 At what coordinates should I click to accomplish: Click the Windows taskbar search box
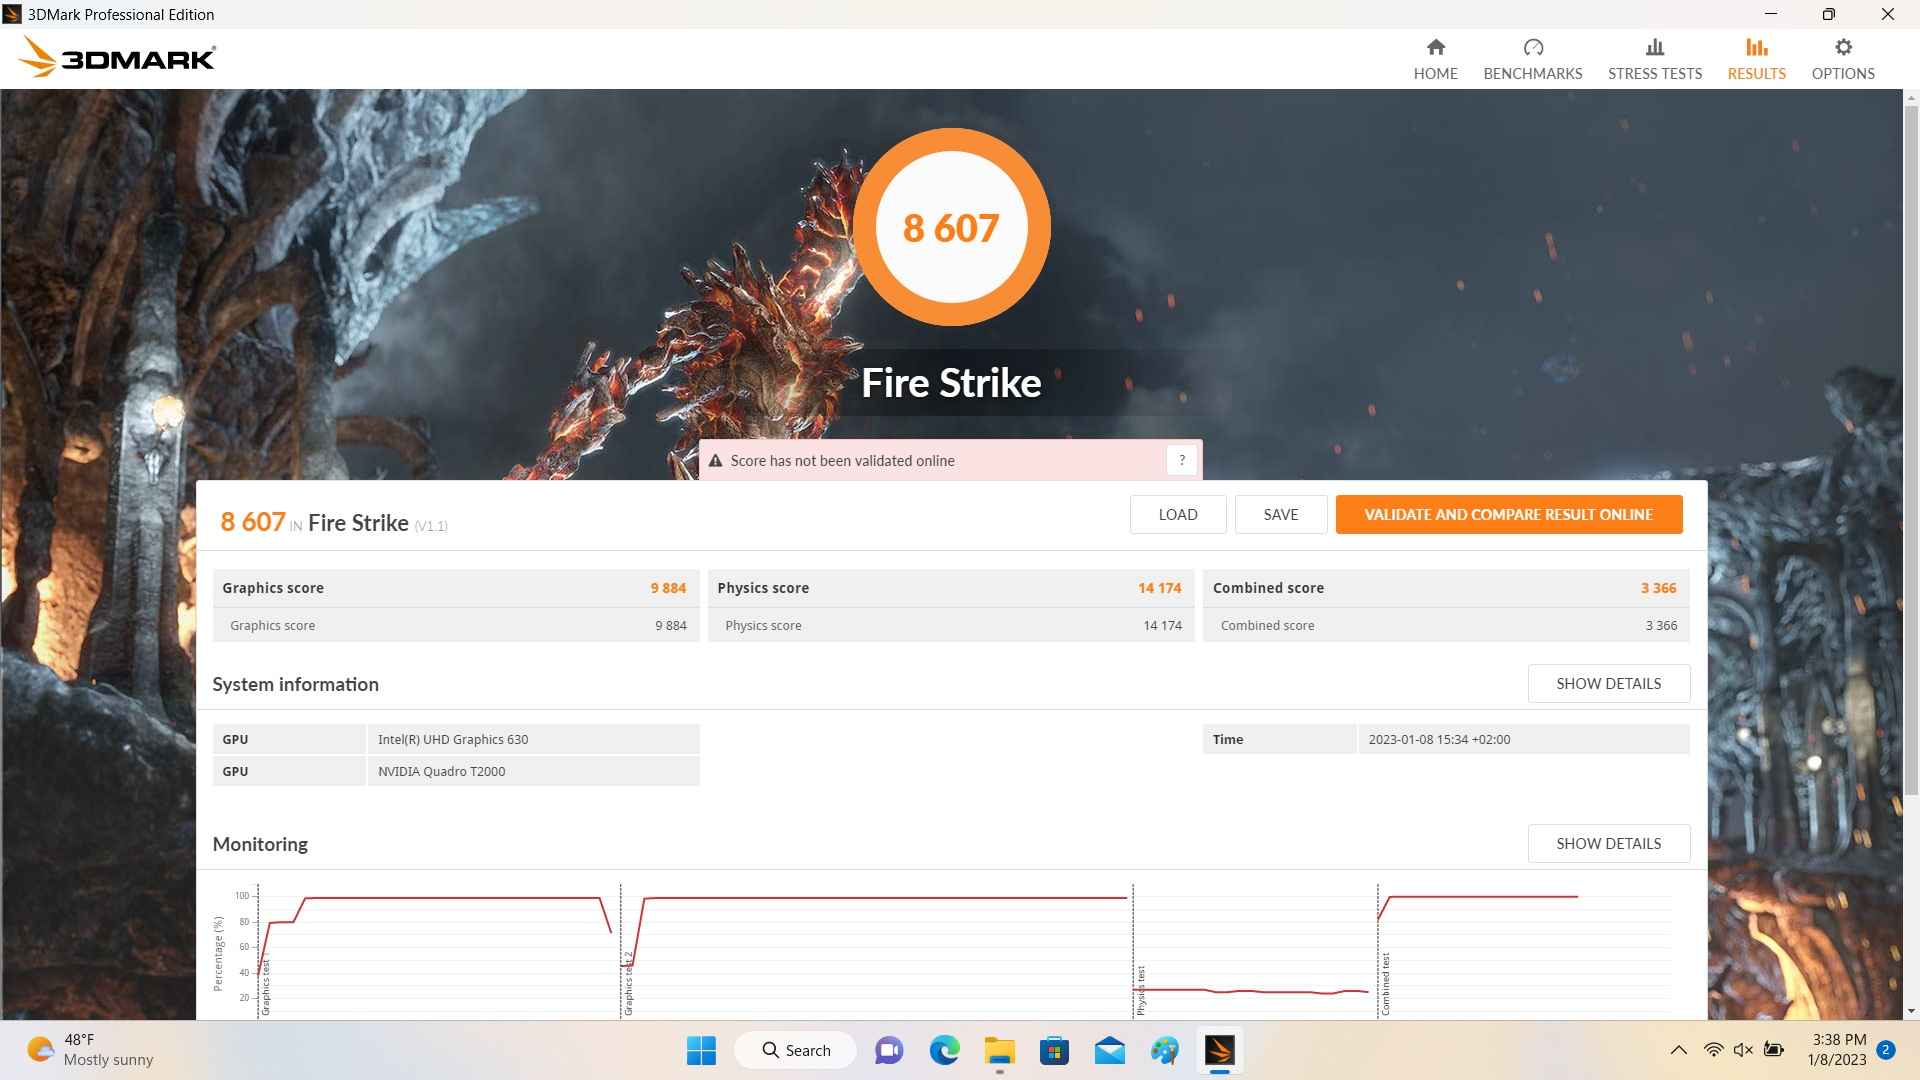pos(796,1050)
